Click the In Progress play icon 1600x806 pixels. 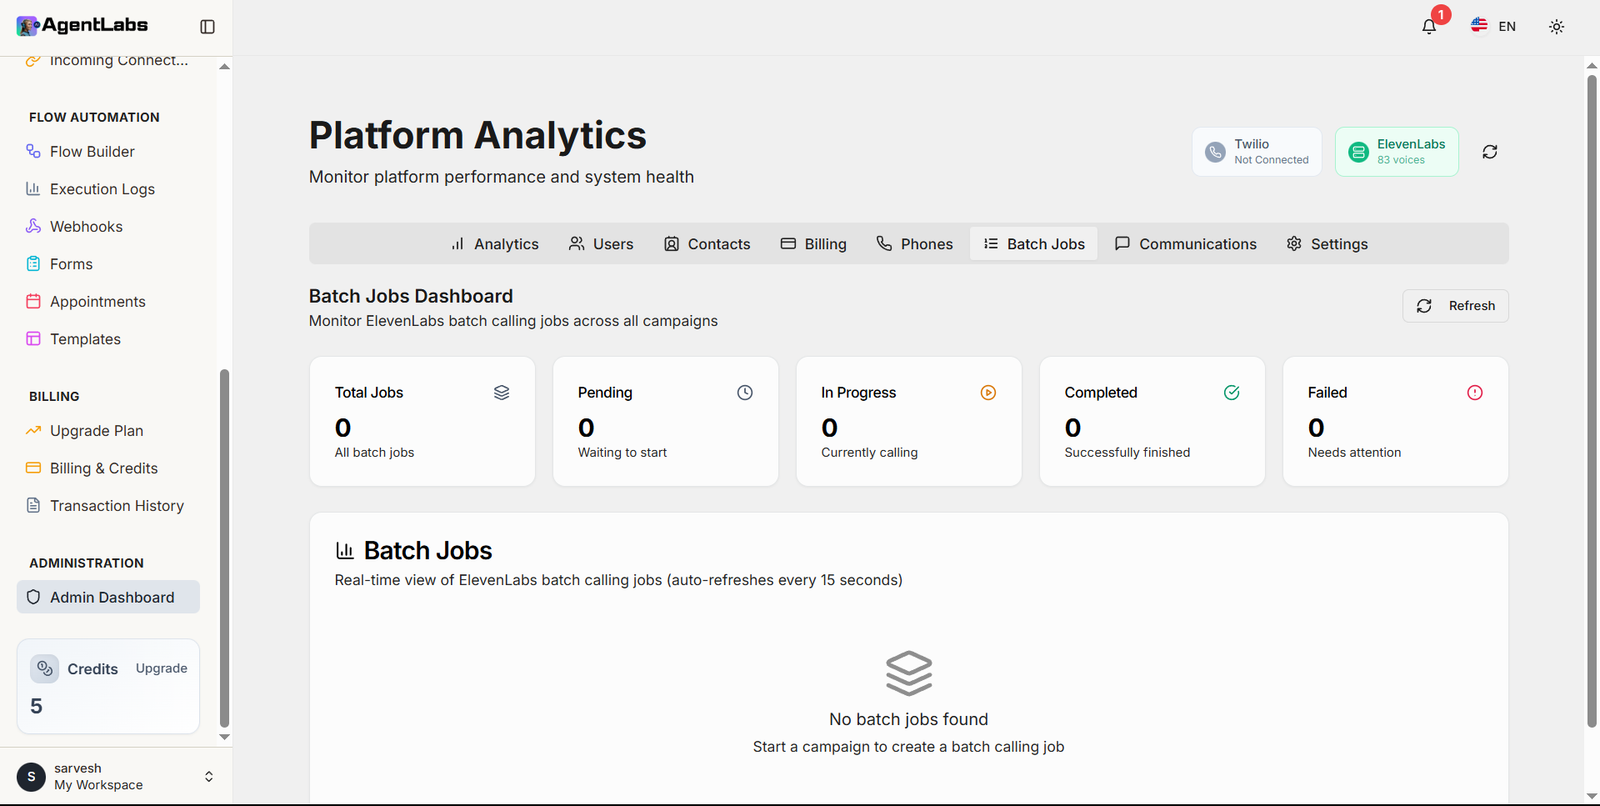pos(988,393)
